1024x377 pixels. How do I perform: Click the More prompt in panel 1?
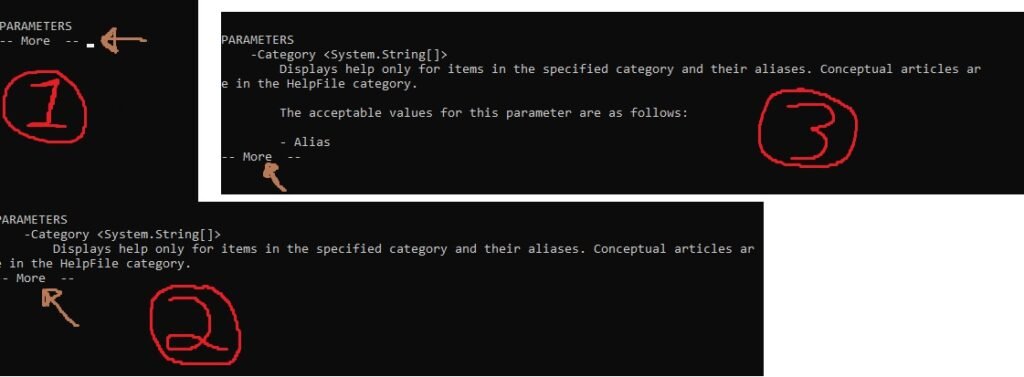39,41
